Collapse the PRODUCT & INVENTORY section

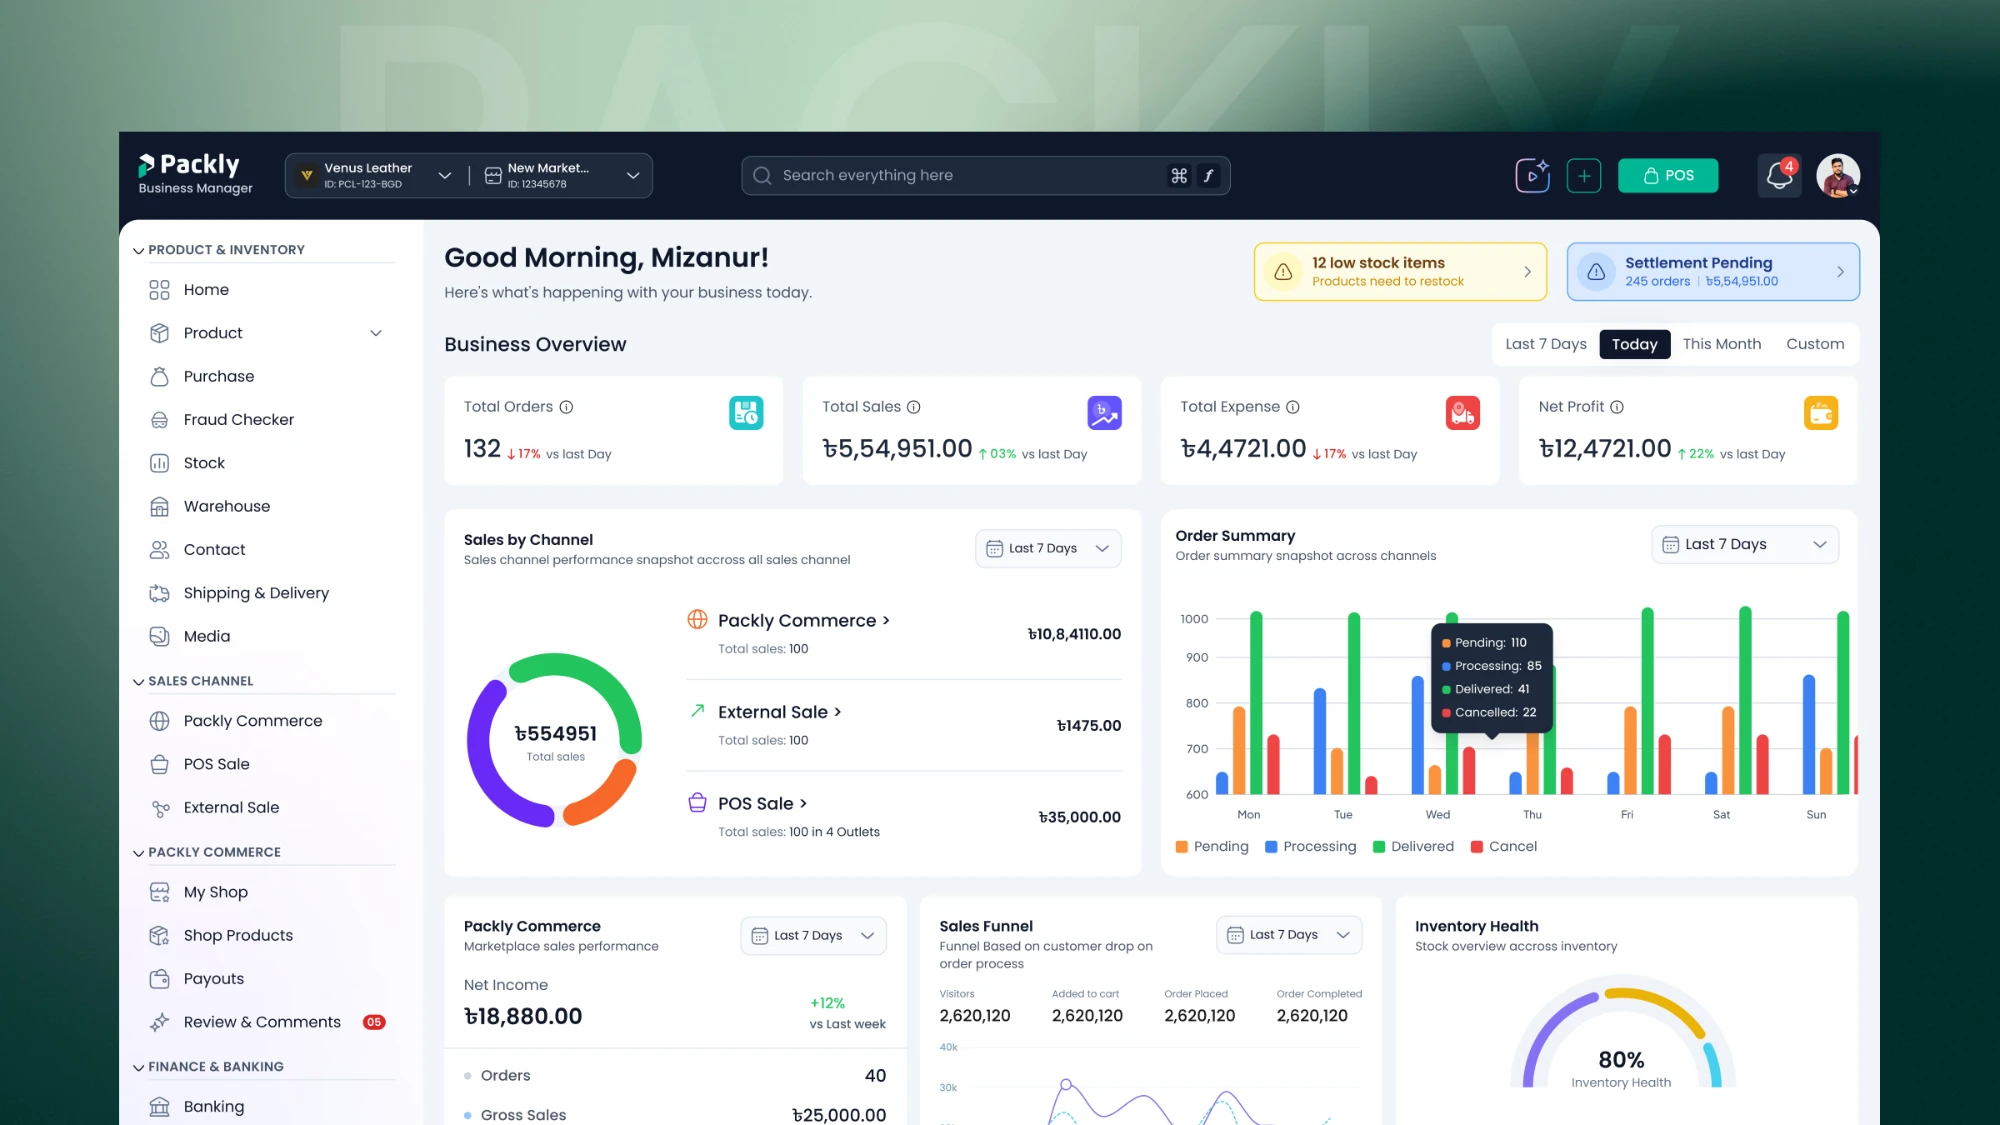[139, 250]
